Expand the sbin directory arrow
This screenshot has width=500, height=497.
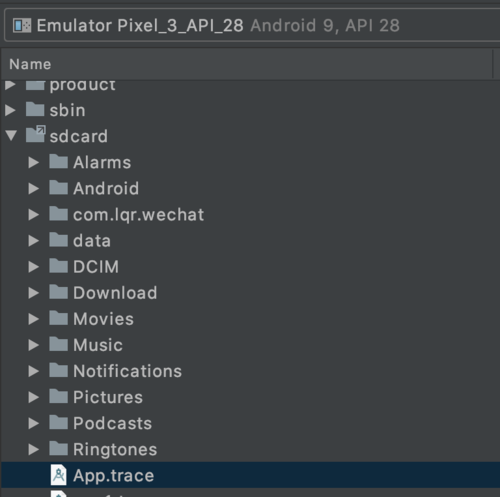[x=10, y=110]
